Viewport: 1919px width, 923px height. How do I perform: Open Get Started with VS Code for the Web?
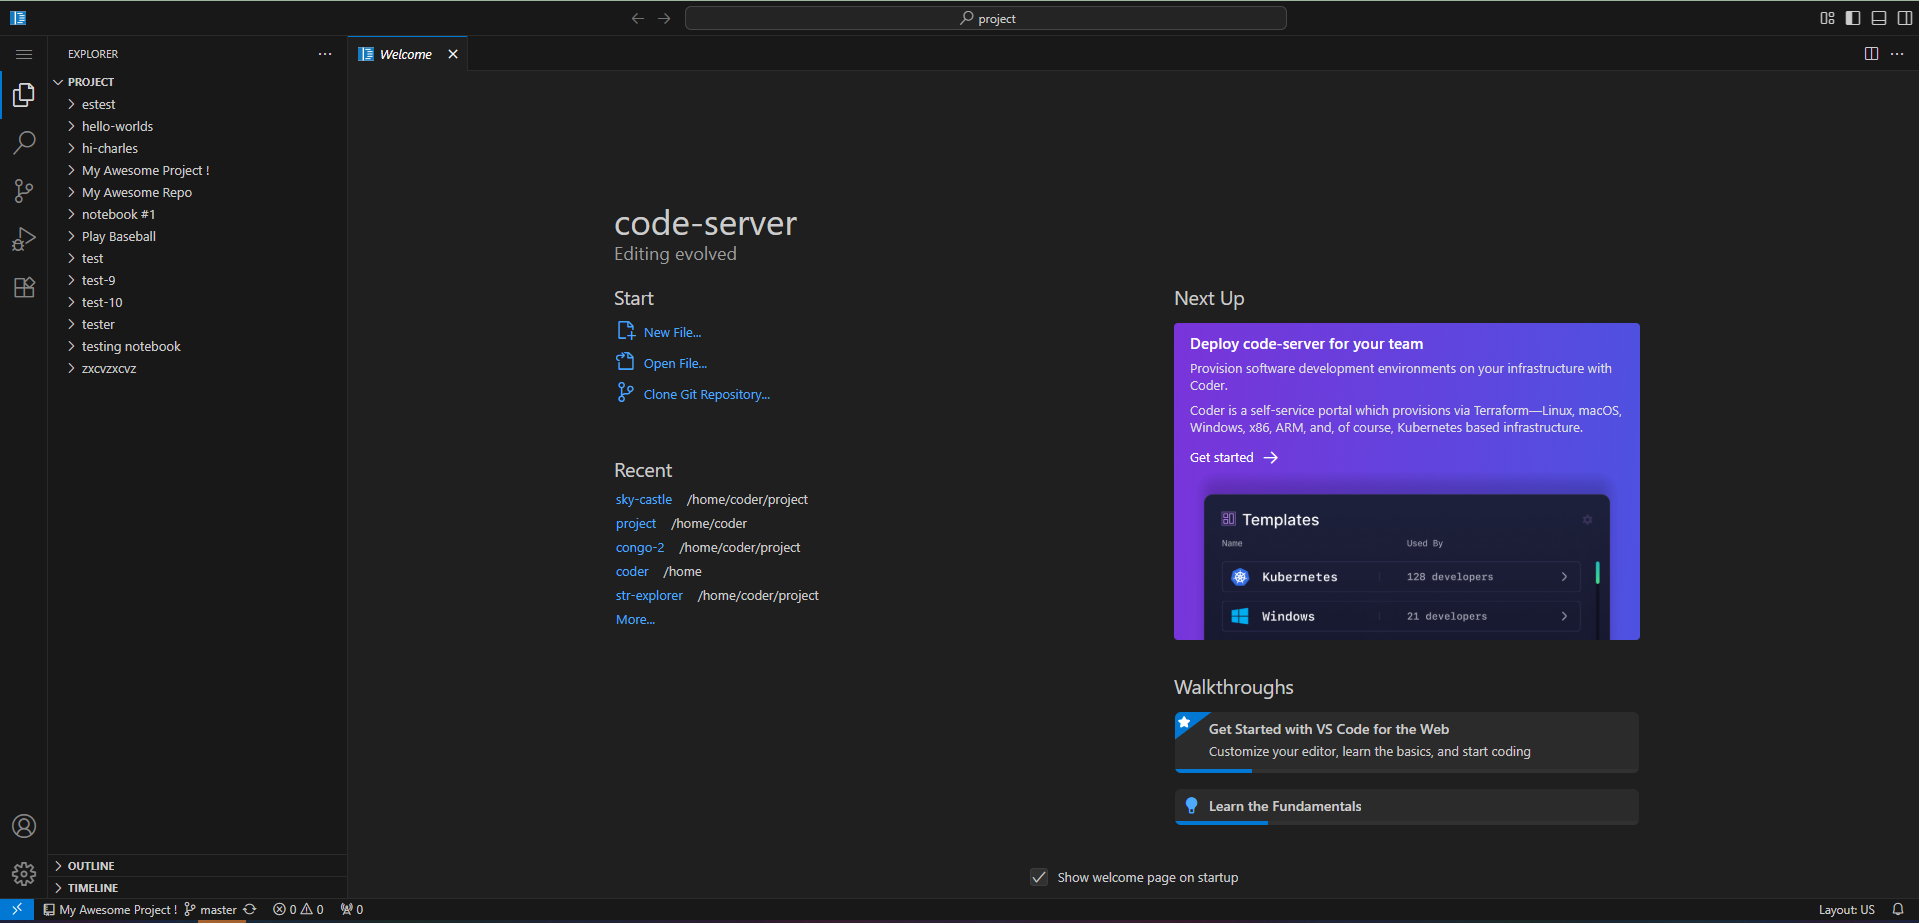1406,742
